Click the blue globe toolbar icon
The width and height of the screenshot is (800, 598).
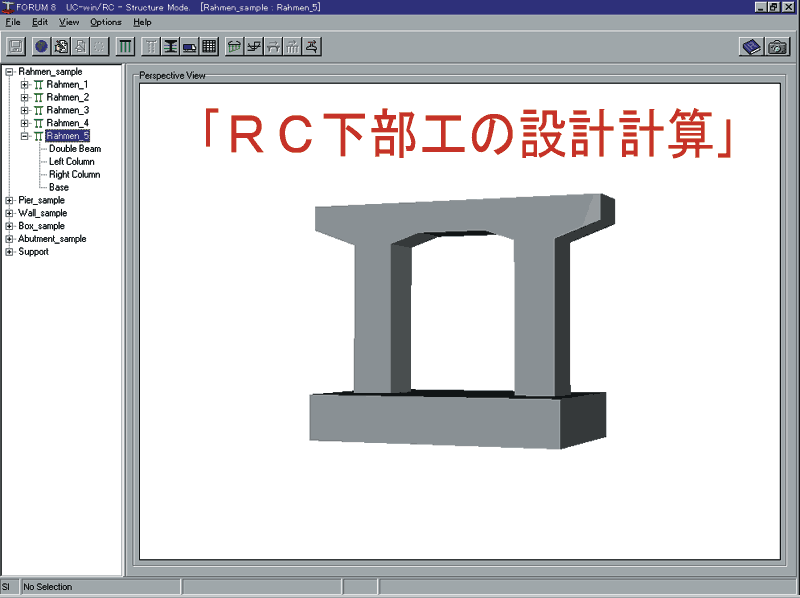pos(41,46)
